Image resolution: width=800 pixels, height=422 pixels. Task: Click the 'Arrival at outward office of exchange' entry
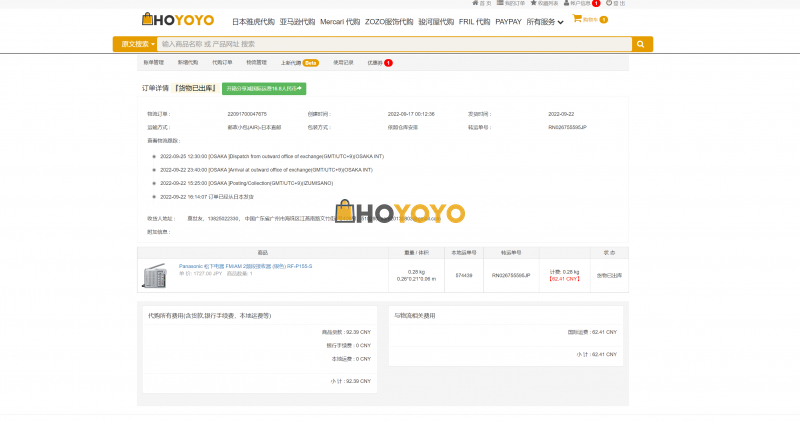pos(266,170)
